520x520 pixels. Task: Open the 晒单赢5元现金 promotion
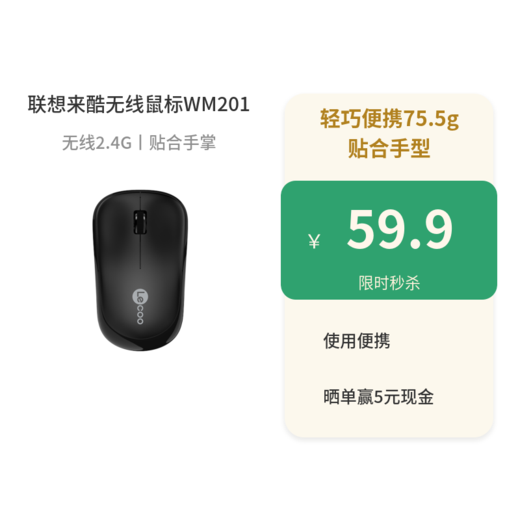click(378, 397)
